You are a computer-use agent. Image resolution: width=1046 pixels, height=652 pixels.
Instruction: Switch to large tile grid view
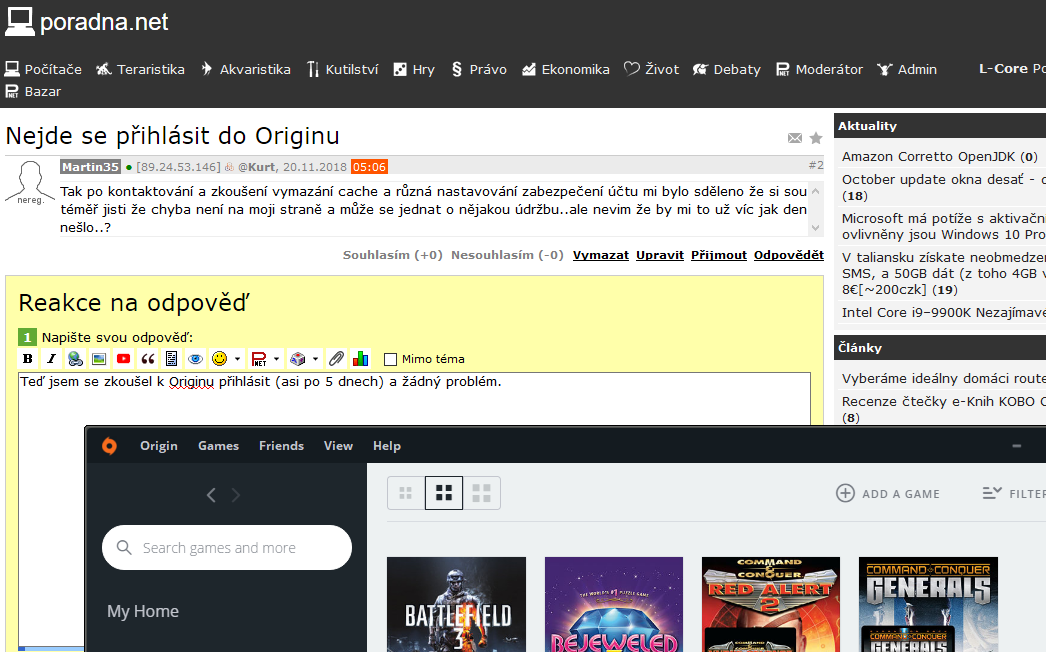point(482,493)
